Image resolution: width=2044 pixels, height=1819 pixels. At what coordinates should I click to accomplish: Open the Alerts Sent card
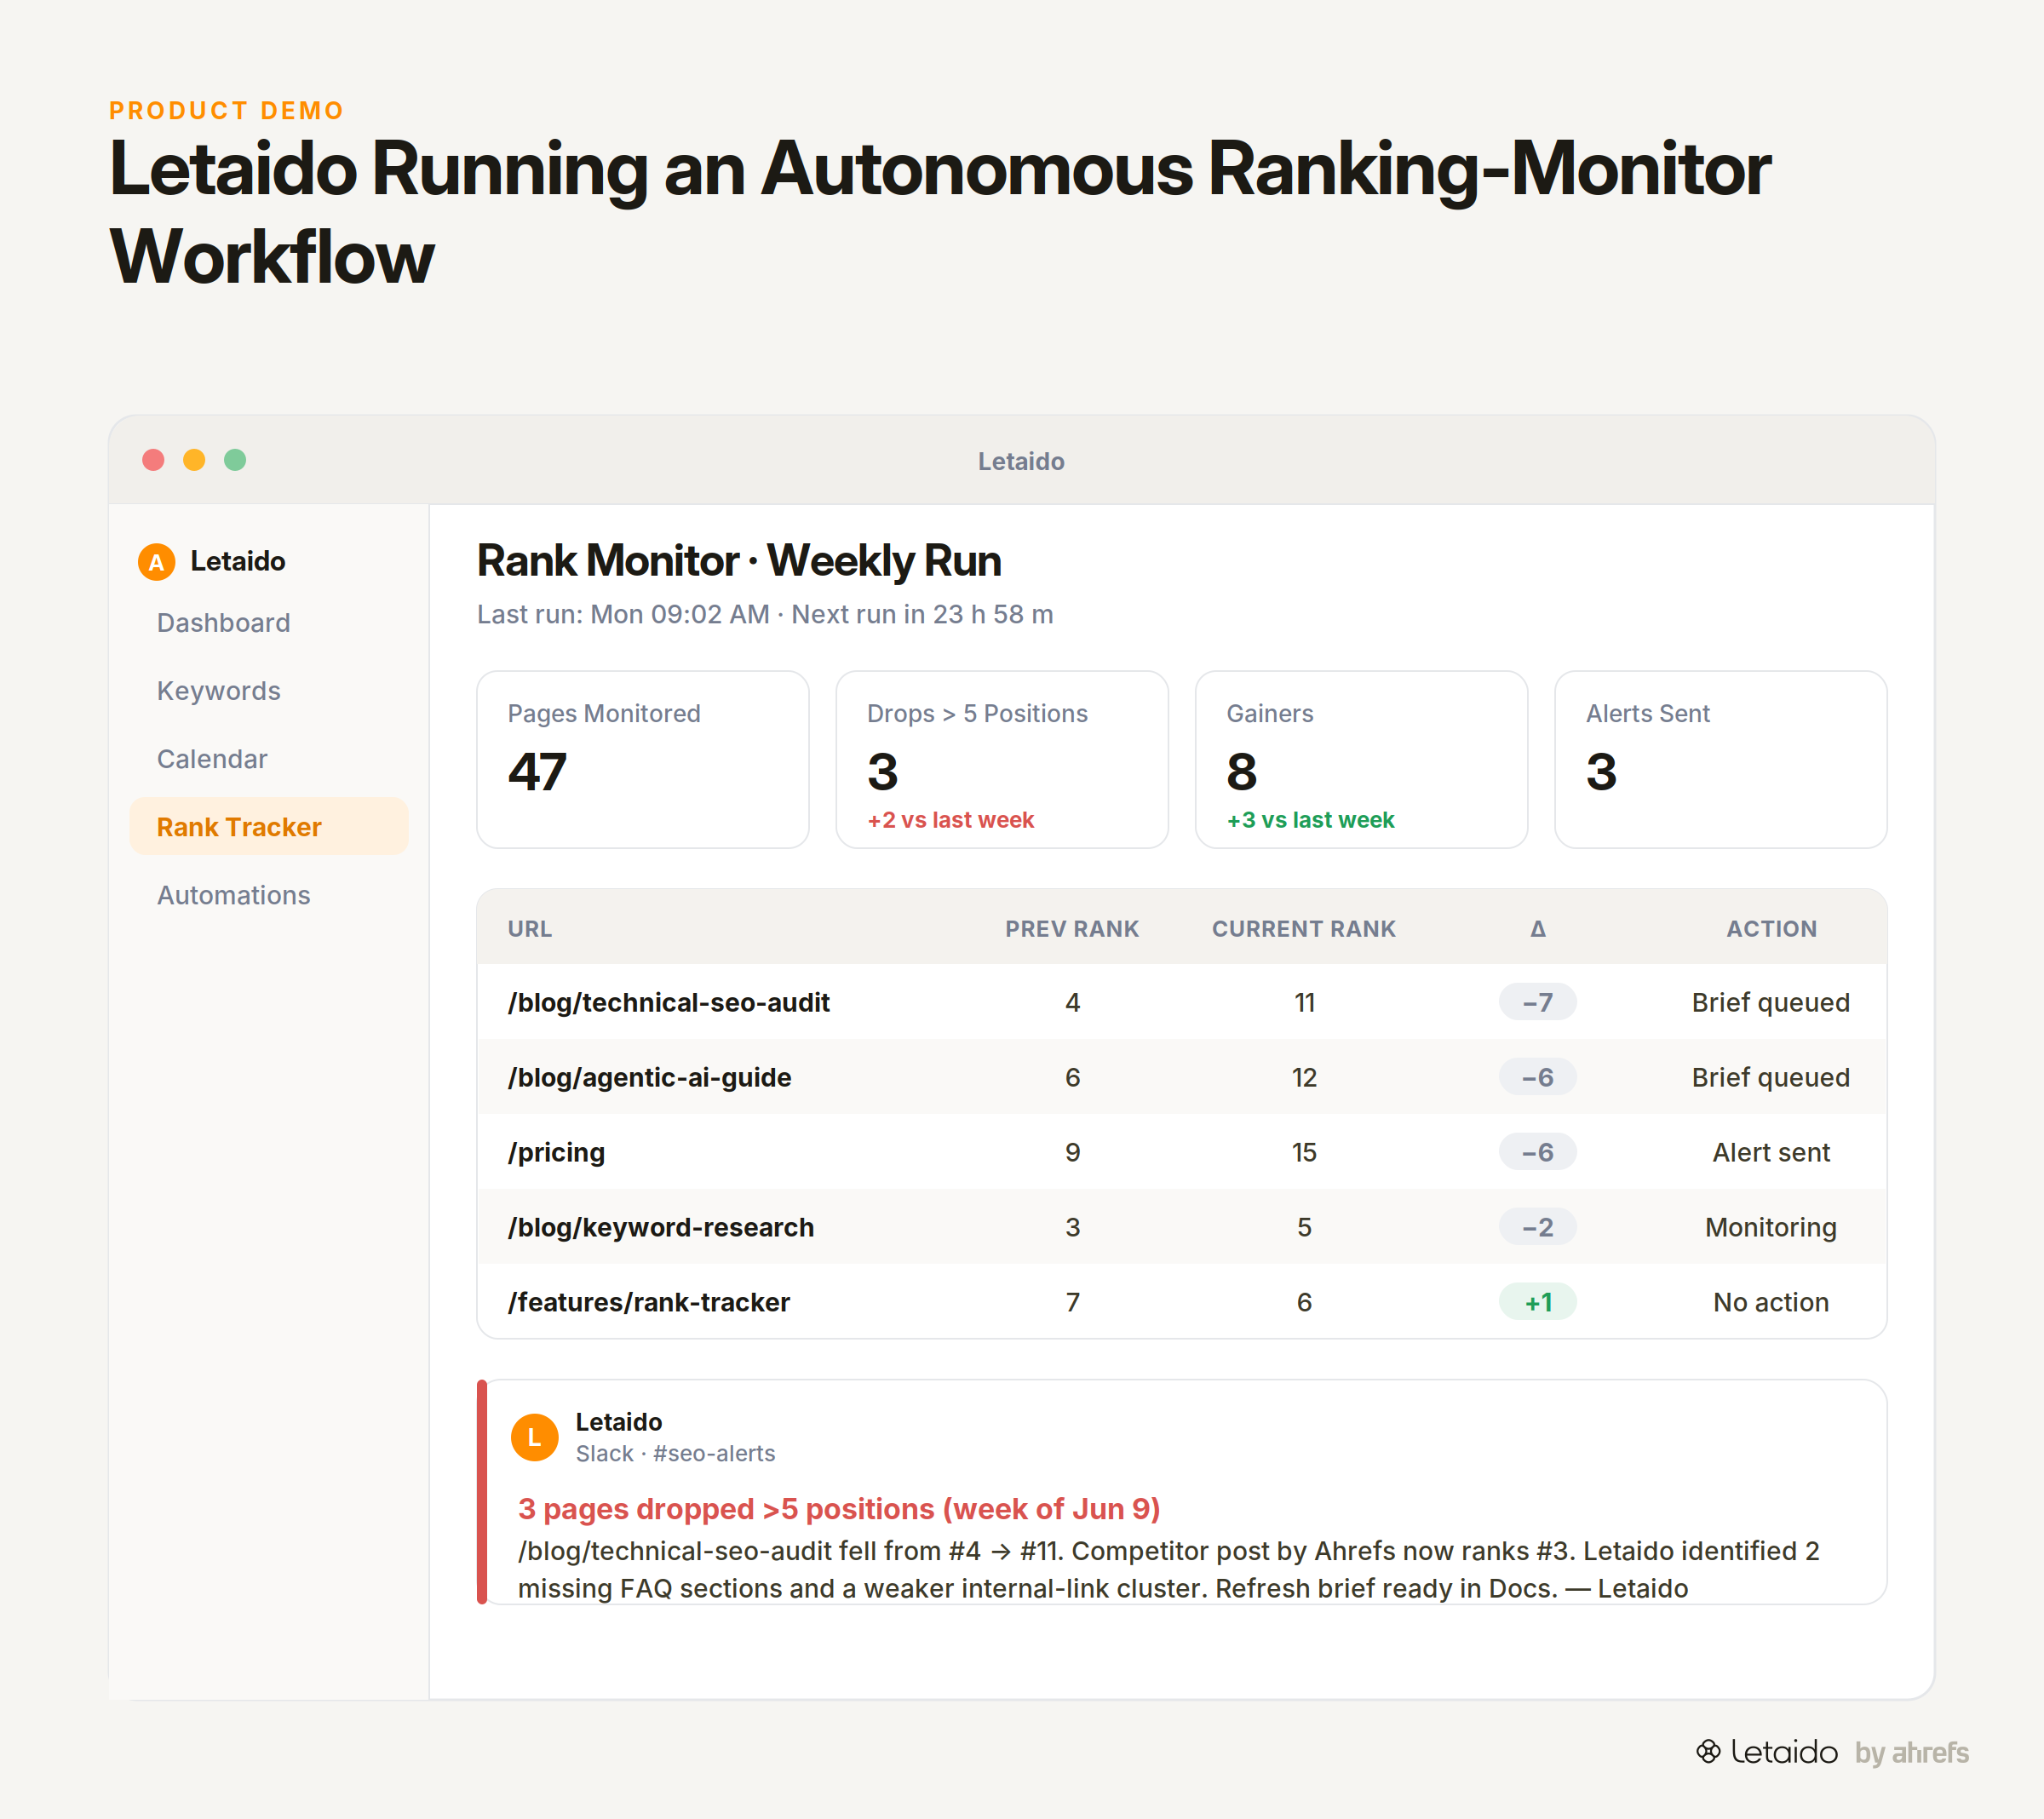(x=1721, y=760)
